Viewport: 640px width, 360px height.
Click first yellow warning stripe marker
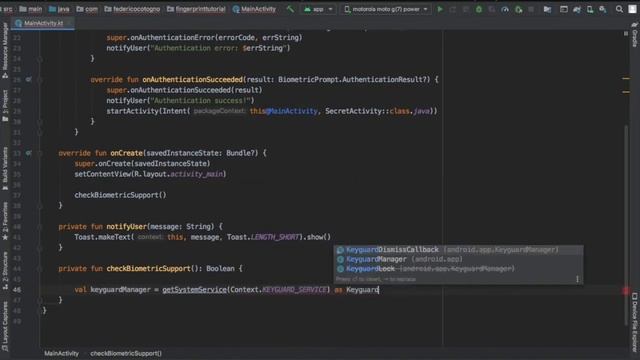[x=626, y=78]
